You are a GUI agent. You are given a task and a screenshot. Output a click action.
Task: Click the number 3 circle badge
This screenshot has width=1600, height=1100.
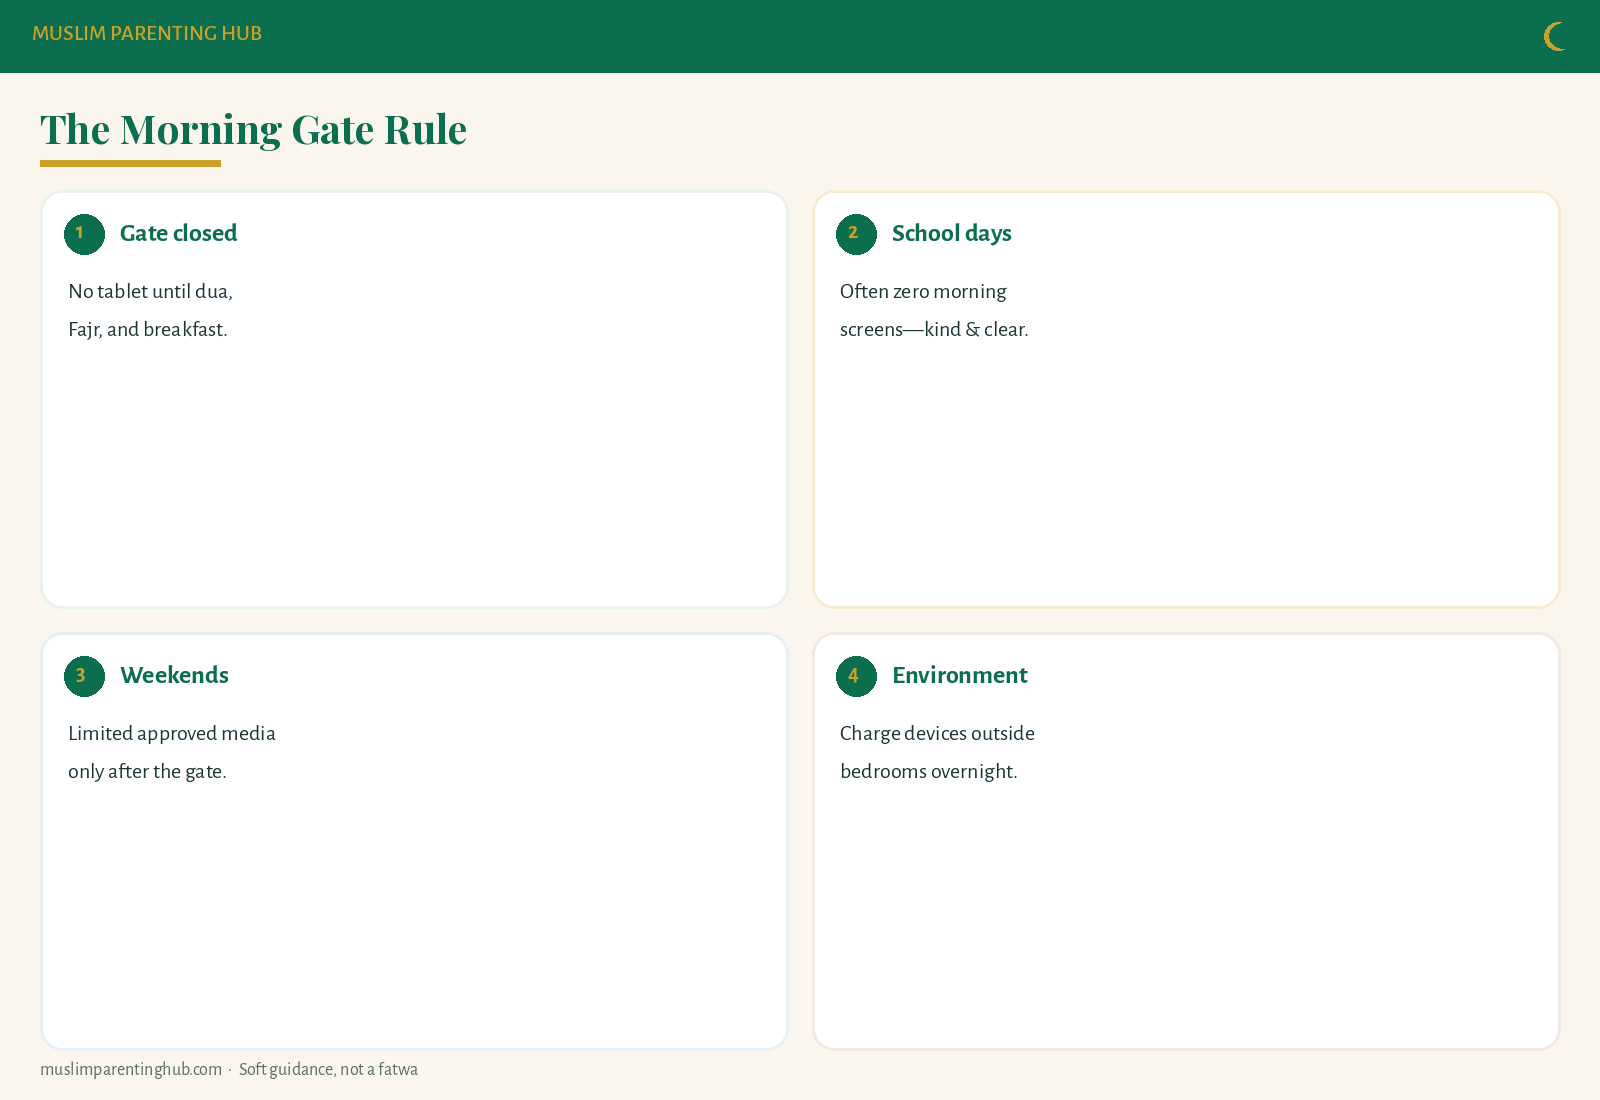pyautogui.click(x=84, y=676)
